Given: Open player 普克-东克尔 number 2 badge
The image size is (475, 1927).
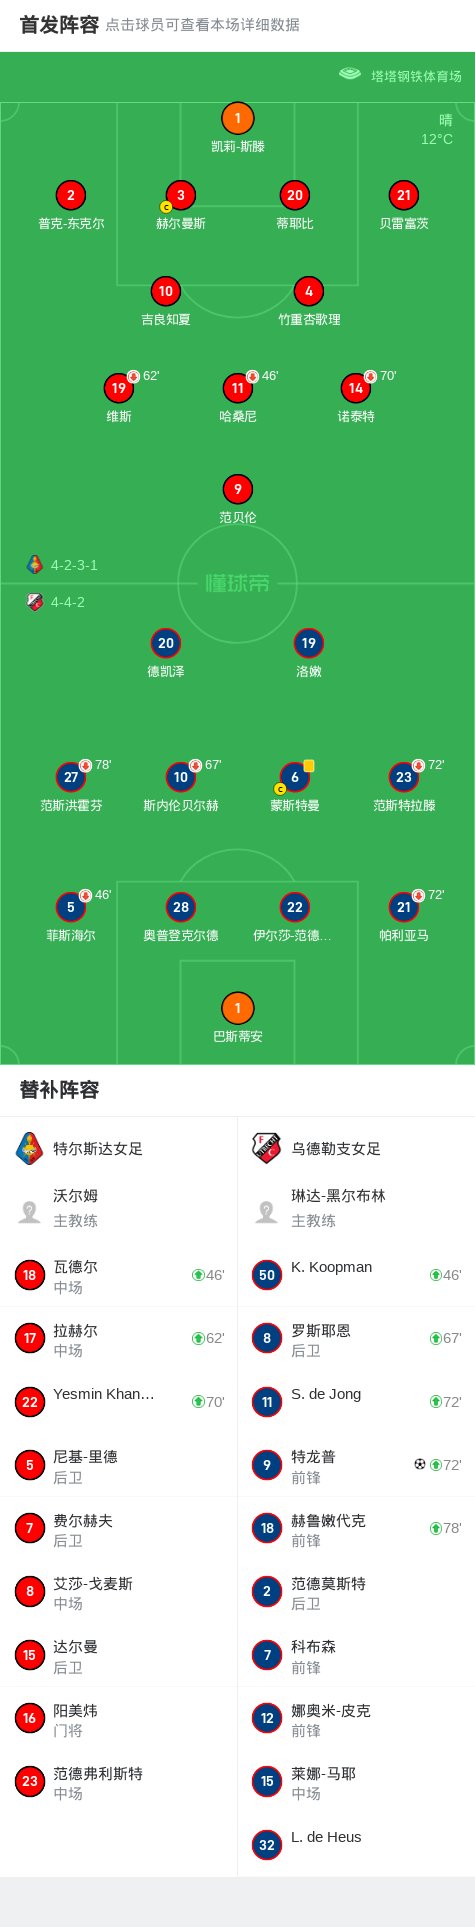Looking at the screenshot, I should [x=70, y=195].
